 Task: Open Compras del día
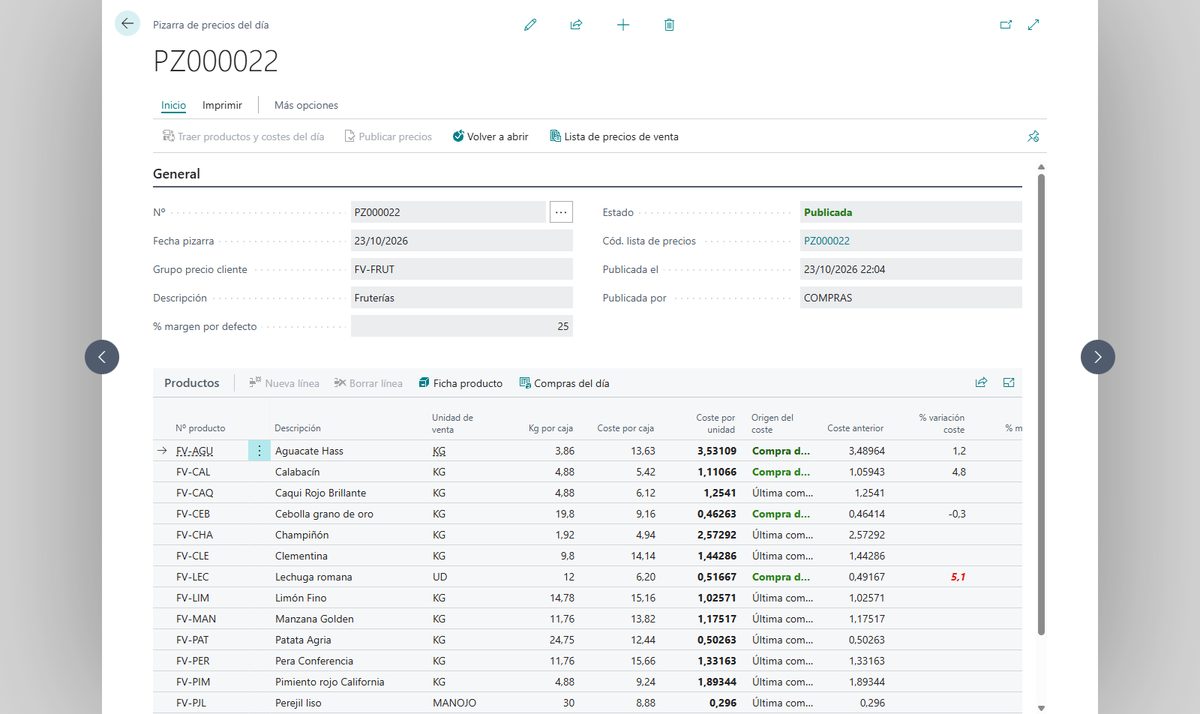pyautogui.click(x=564, y=384)
